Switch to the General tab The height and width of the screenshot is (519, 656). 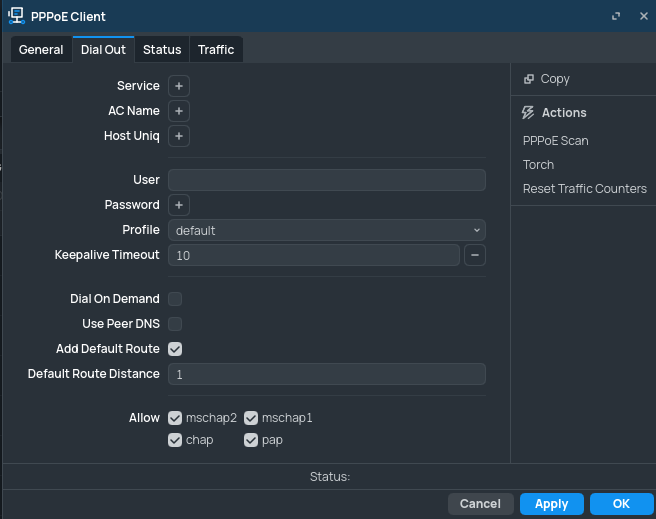pos(41,50)
